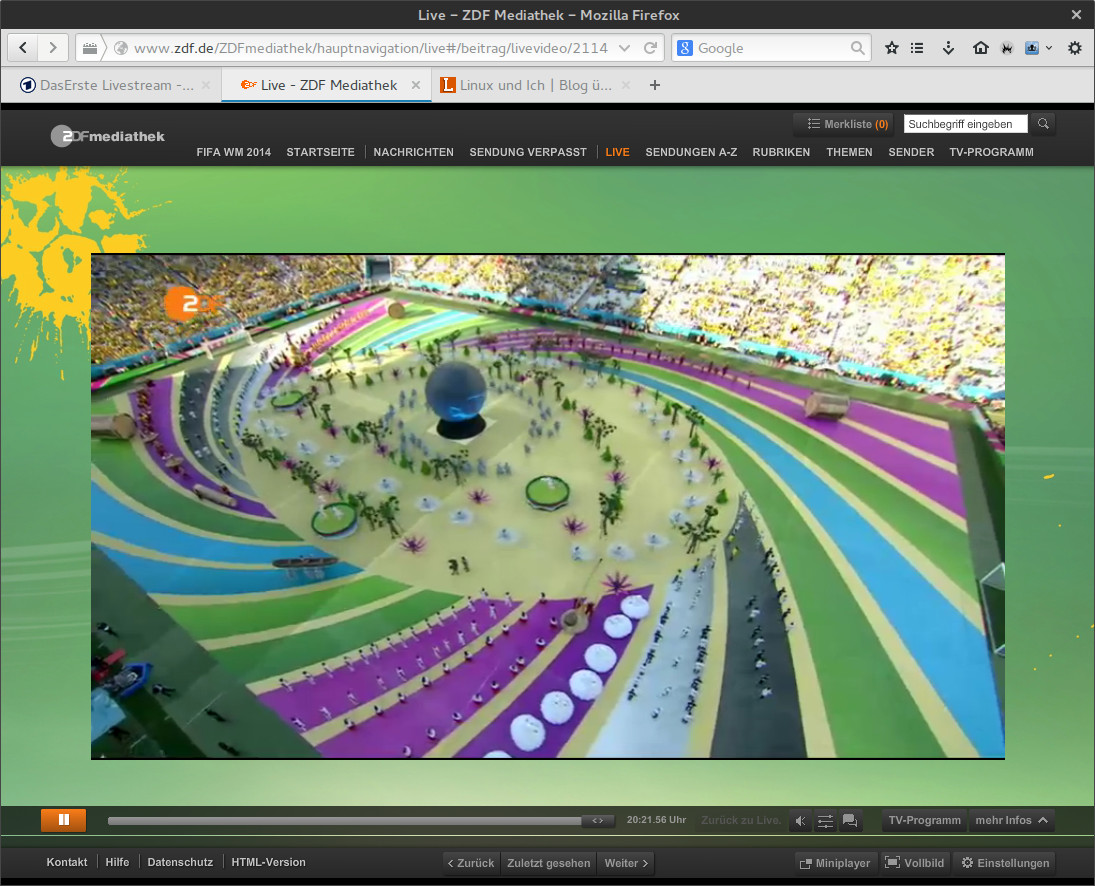This screenshot has width=1095, height=886.
Task: Open the Firefox downloads arrow
Action: pyautogui.click(x=949, y=48)
